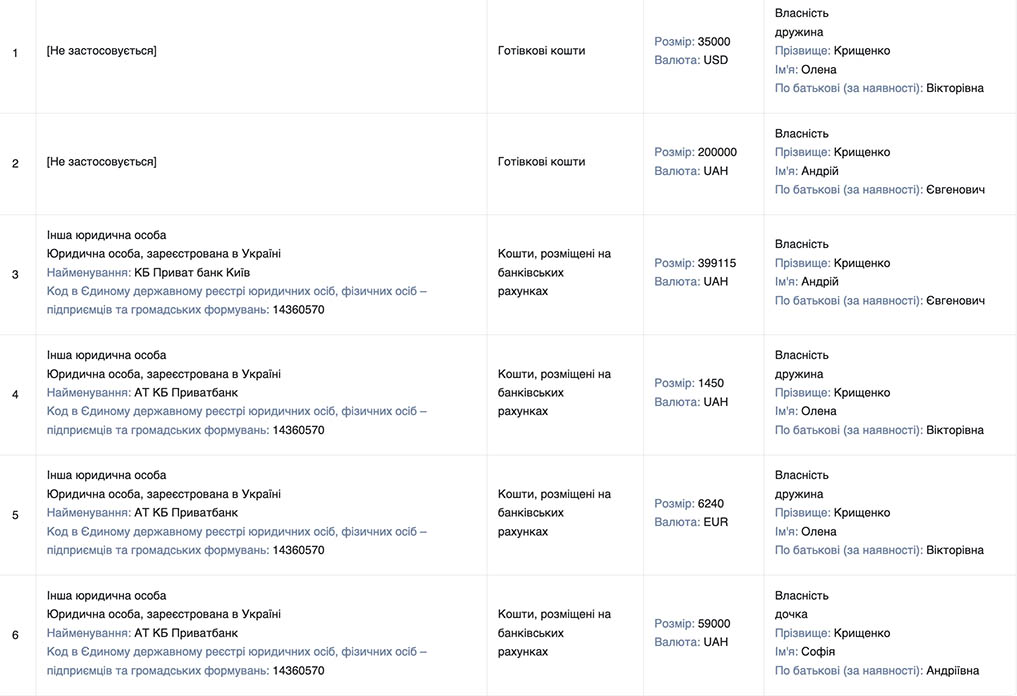Screen dimensions: 1017x696
Task: Click 'Готівкові кошти' in row 2
Action: pyautogui.click(x=541, y=161)
